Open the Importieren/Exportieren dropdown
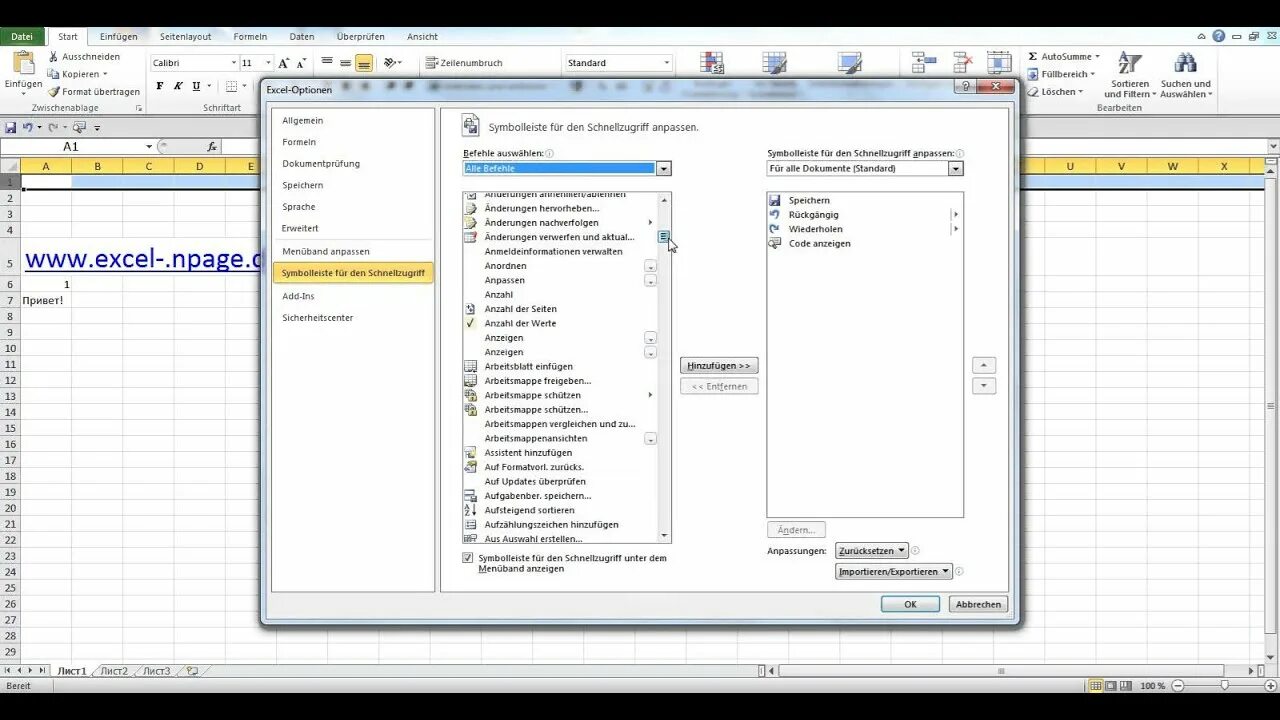The width and height of the screenshot is (1280, 720). [x=895, y=572]
